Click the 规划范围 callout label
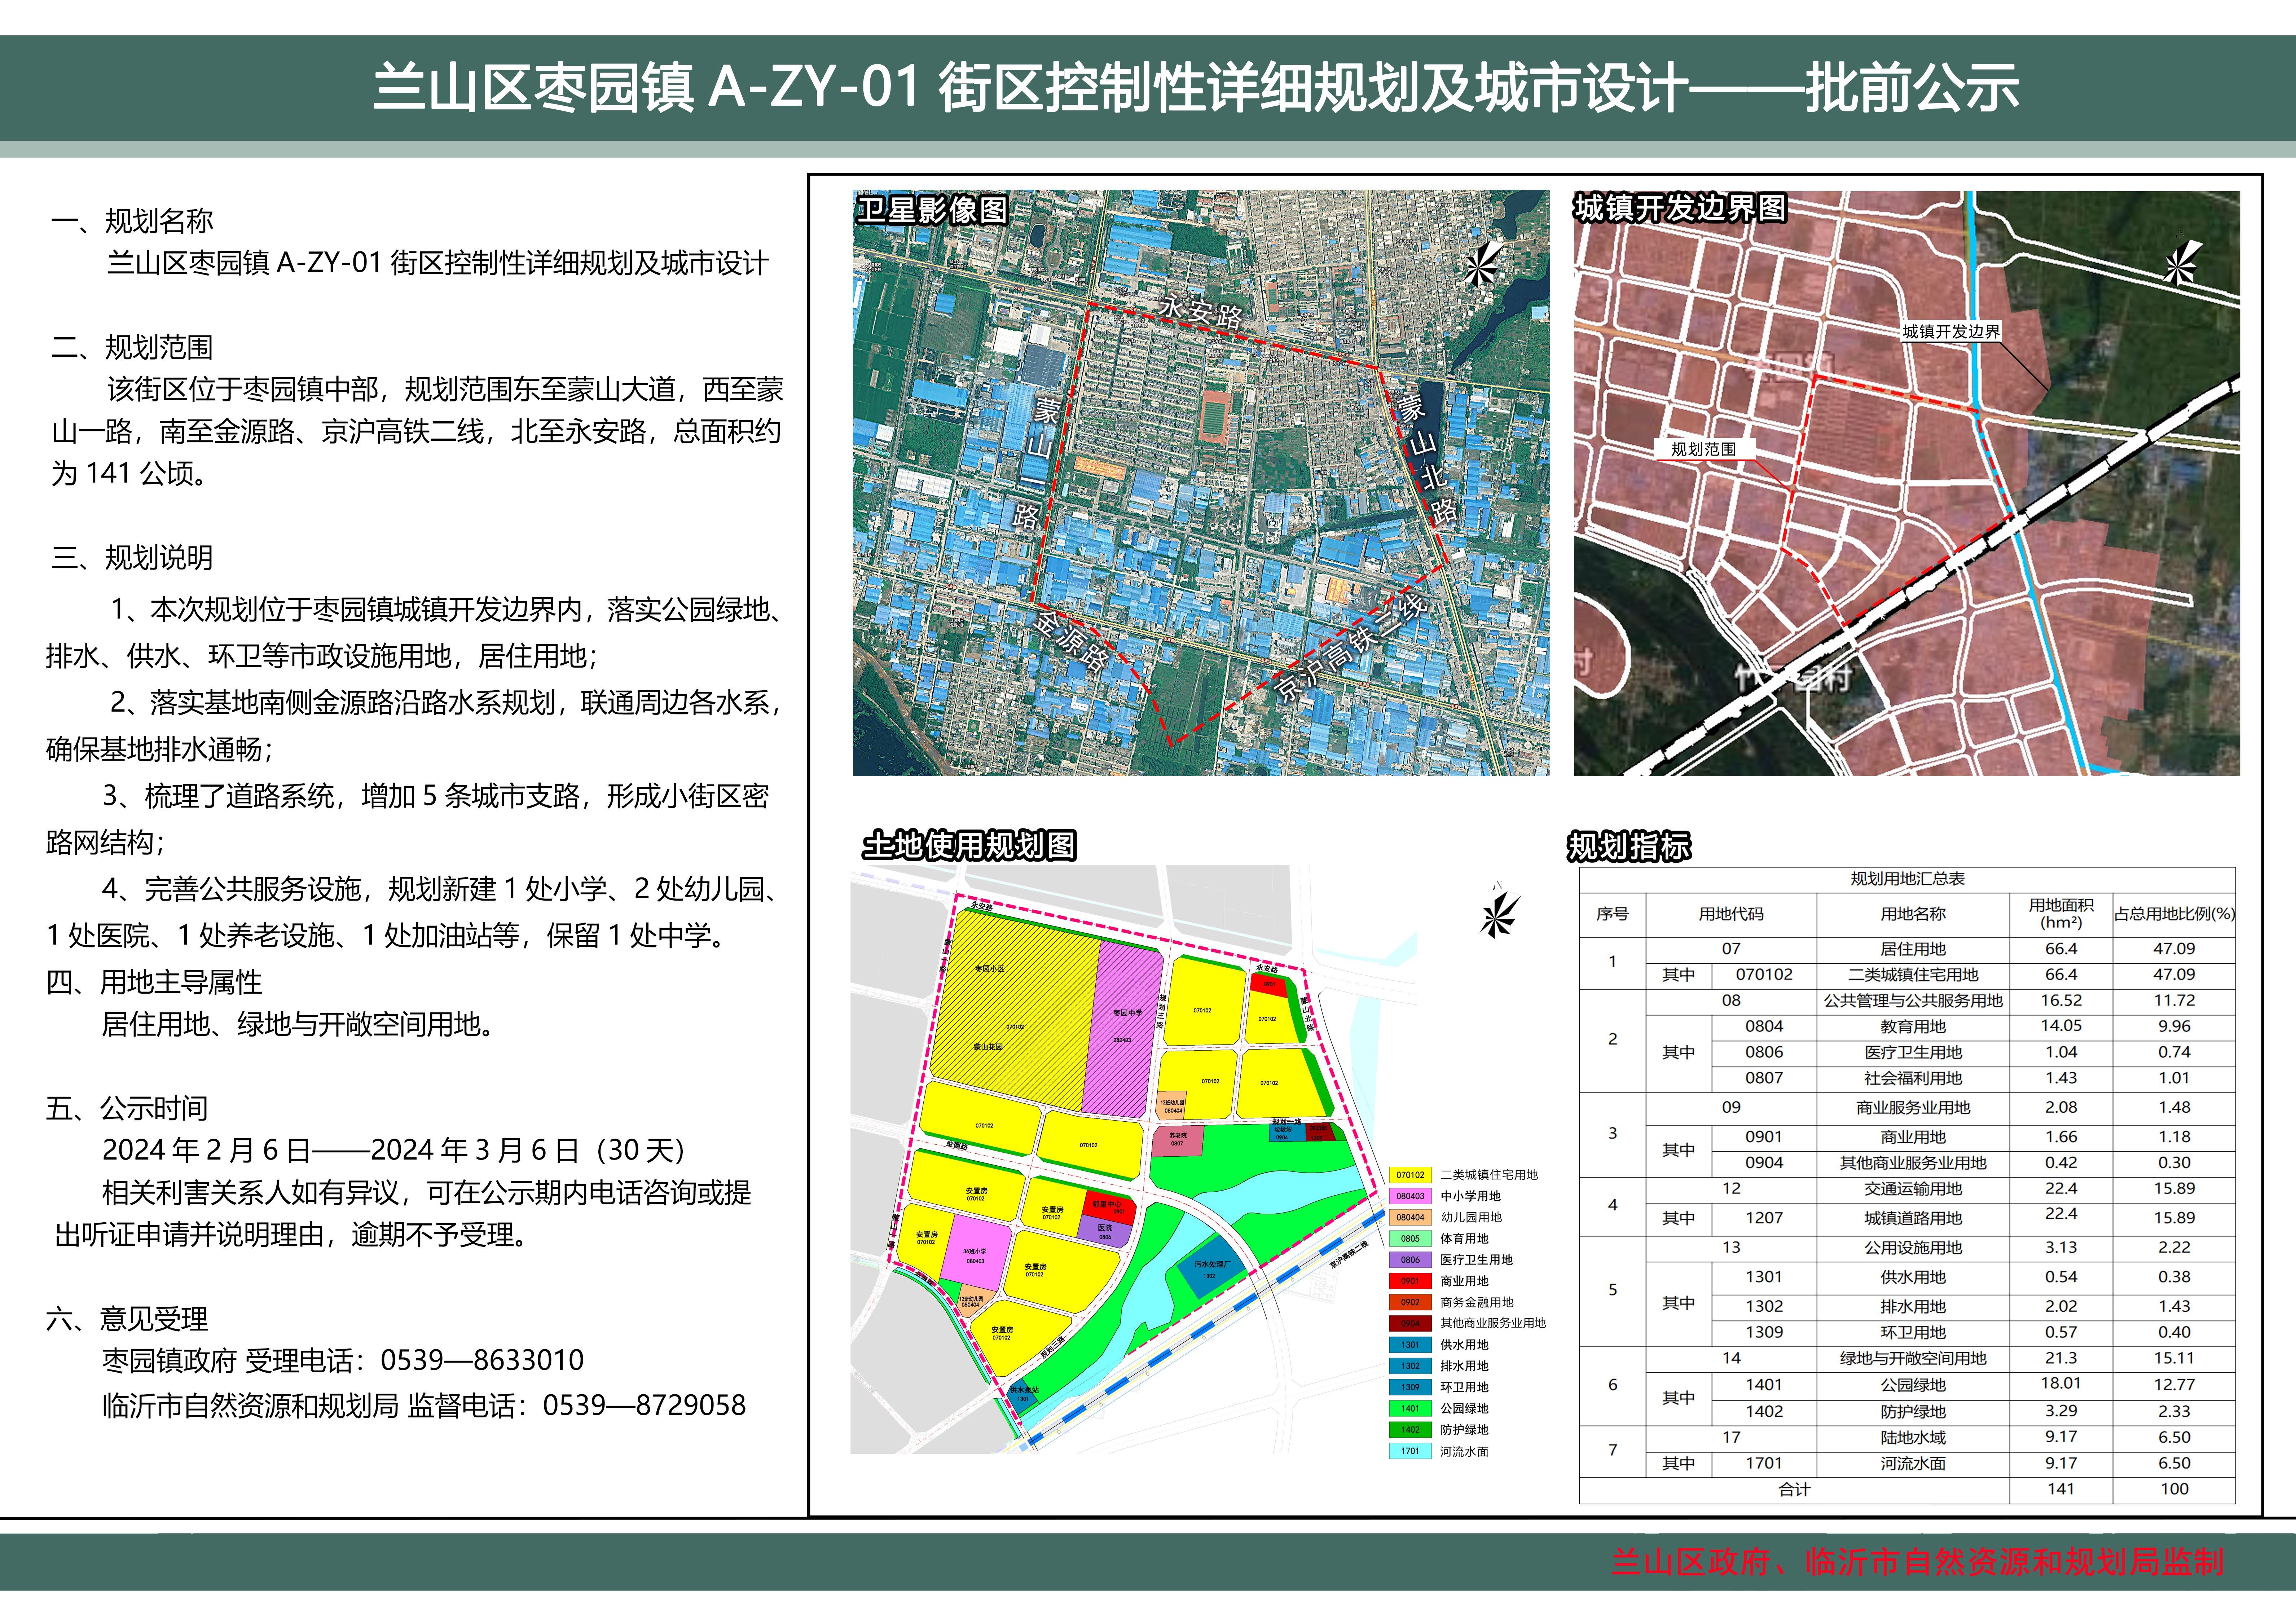Image resolution: width=2296 pixels, height=1623 pixels. 1704,449
